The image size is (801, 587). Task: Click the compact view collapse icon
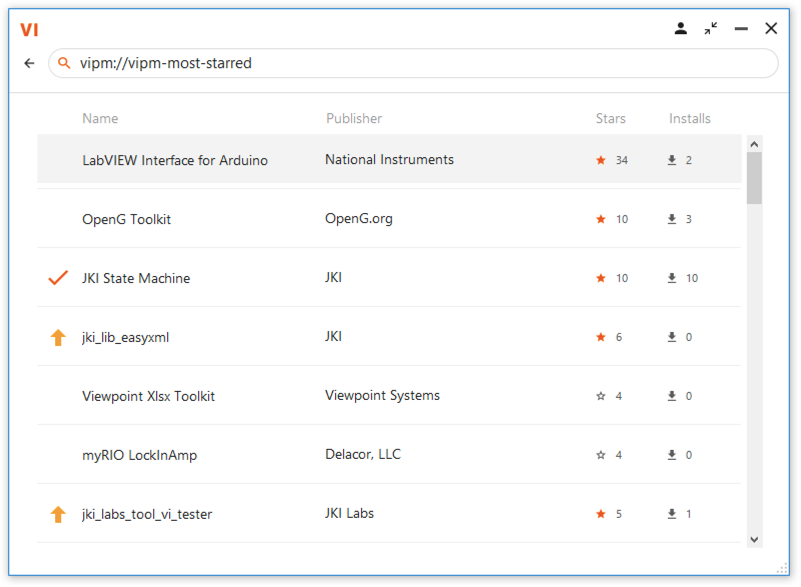pos(711,29)
